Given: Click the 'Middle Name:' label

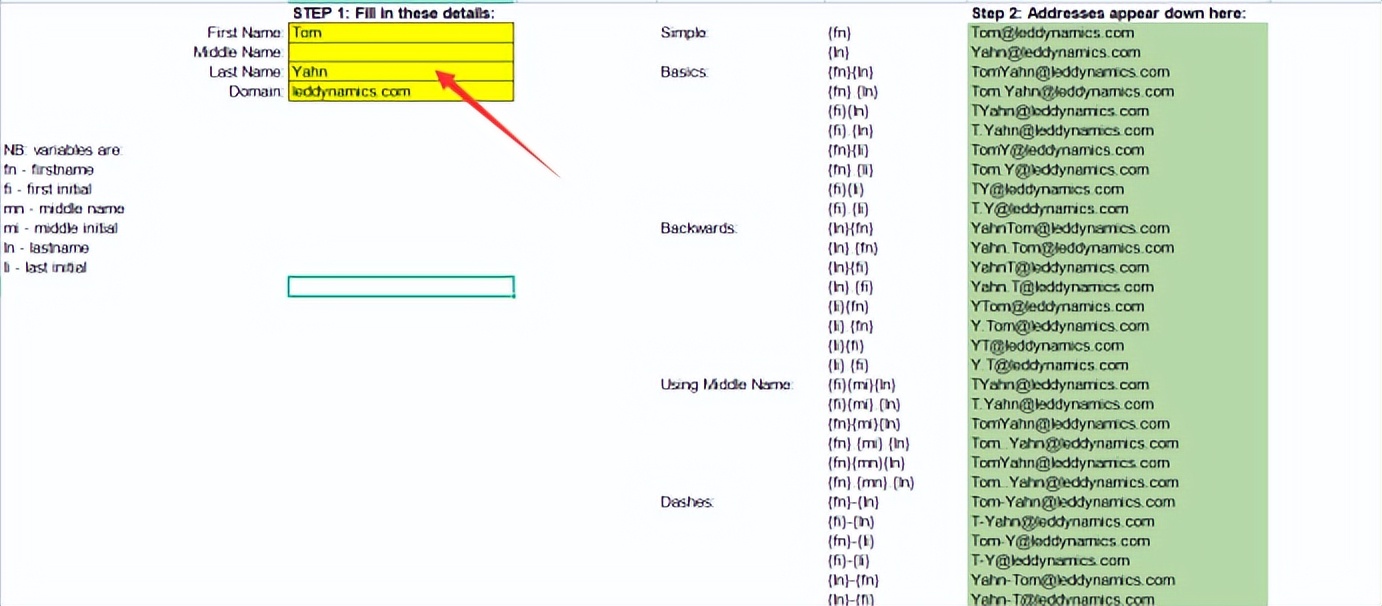Looking at the screenshot, I should (238, 52).
